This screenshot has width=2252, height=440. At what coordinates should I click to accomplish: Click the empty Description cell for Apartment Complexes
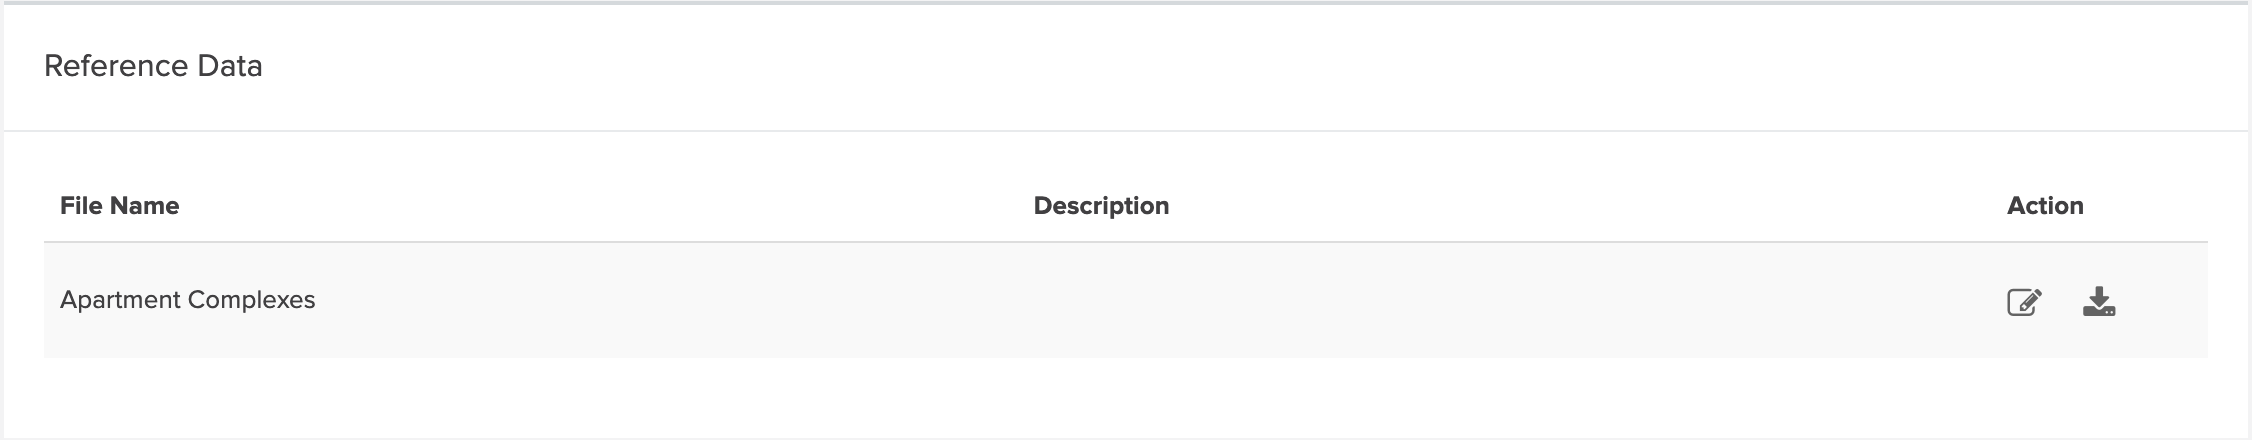[1100, 300]
